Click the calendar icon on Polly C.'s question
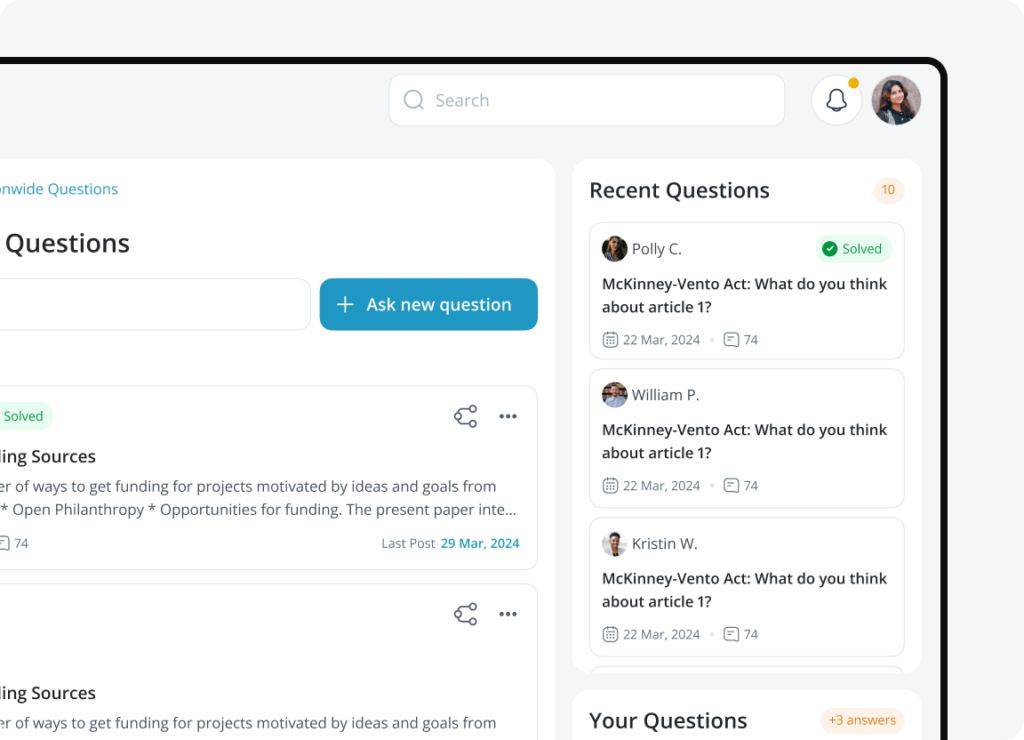 [x=610, y=339]
